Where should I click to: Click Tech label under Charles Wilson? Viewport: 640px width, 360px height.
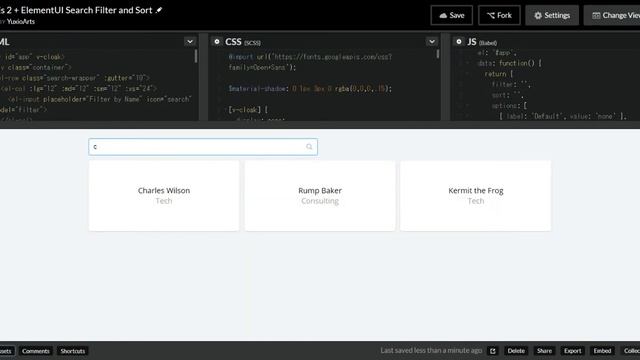[164, 201]
